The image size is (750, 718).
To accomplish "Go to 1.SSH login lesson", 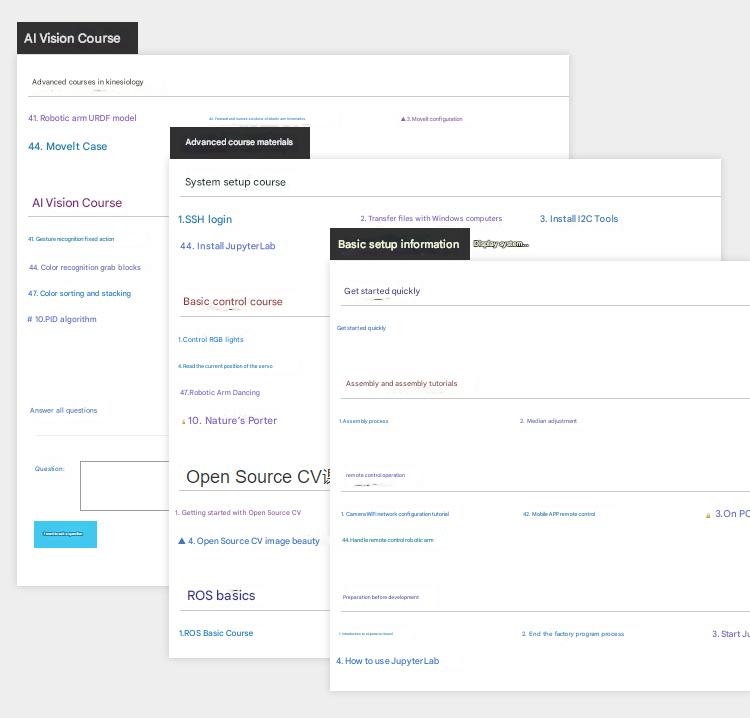I will coord(205,219).
